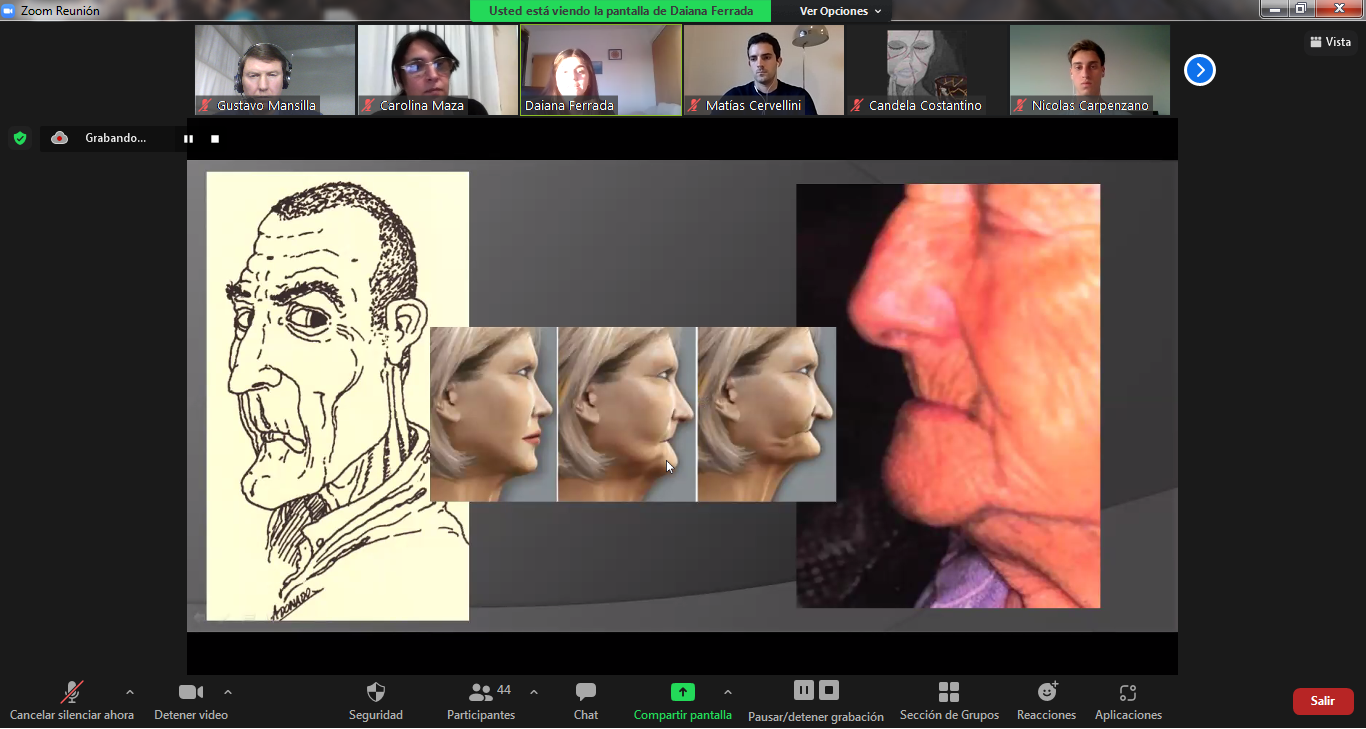1366x729 pixels.
Task: Open the Seguridad shield icon
Action: coord(376,693)
